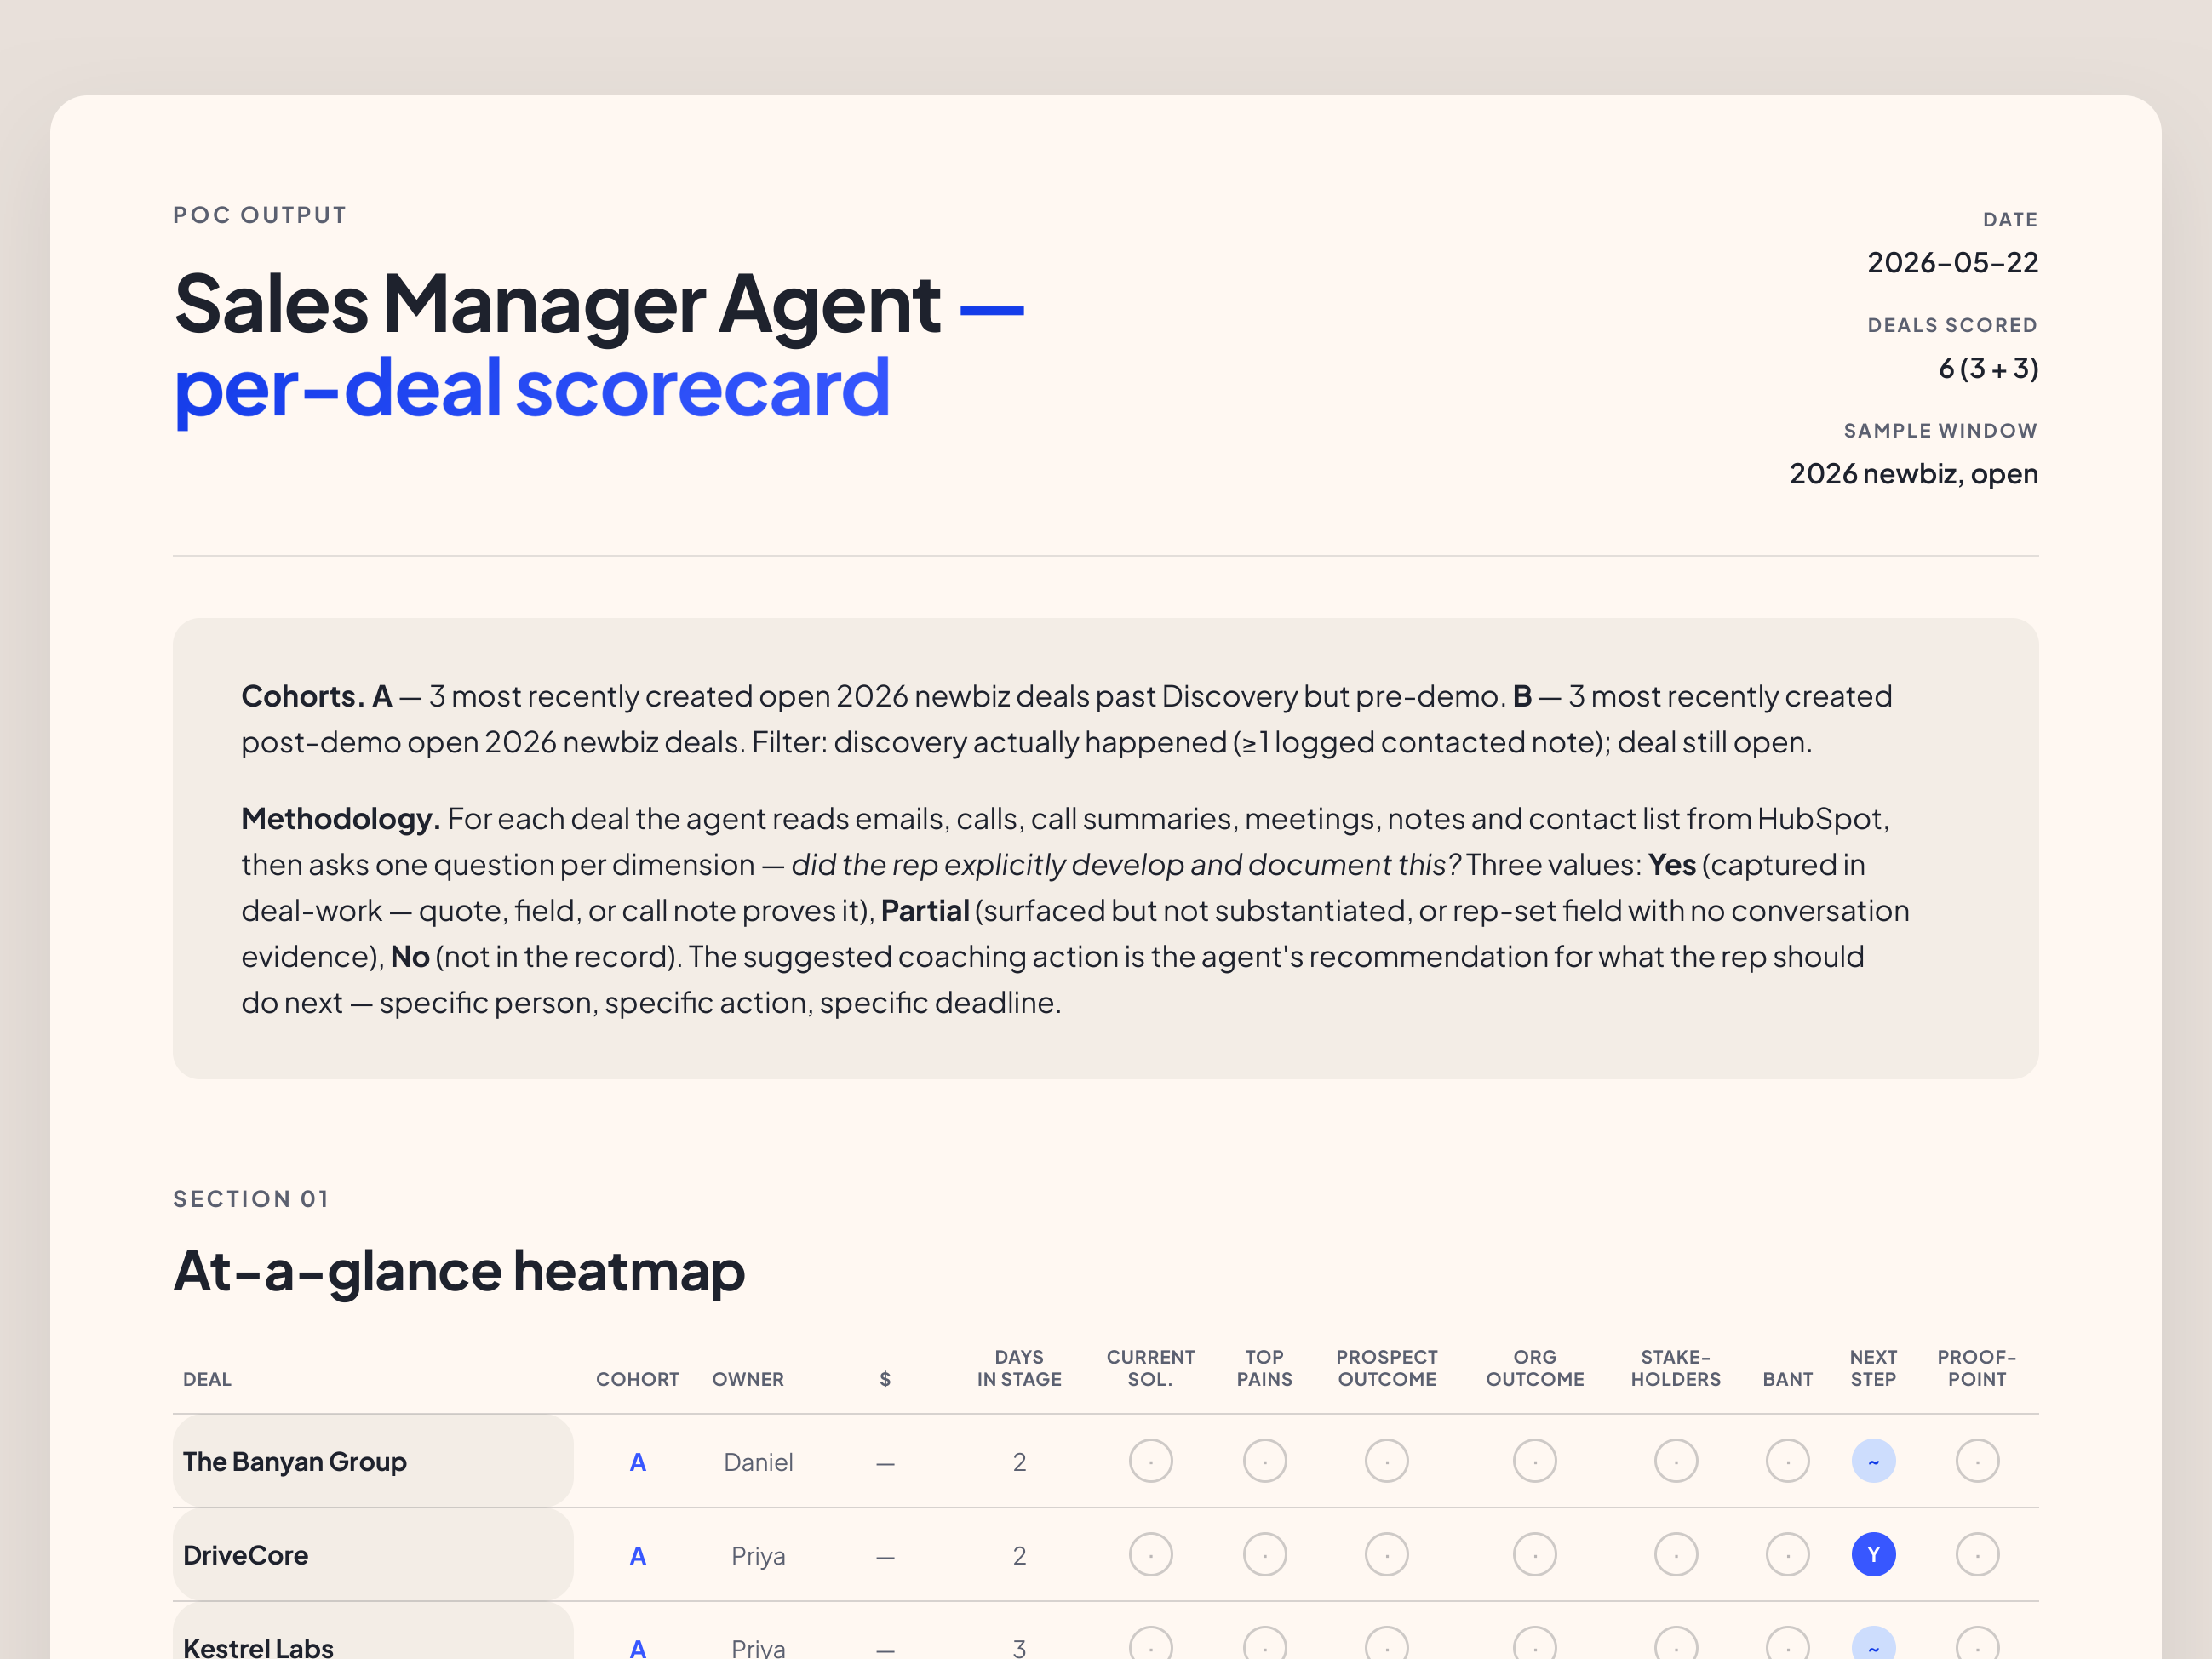Click The Banyan Group Top Pains circle
This screenshot has width=2212, height=1659.
[1264, 1461]
